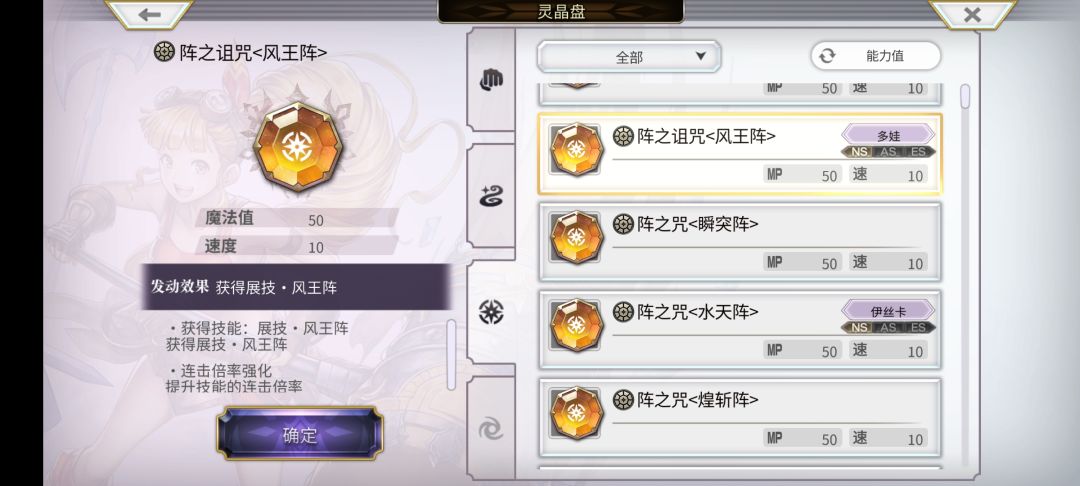Confirm with the 确定 button
The width and height of the screenshot is (1080, 486).
(x=300, y=434)
